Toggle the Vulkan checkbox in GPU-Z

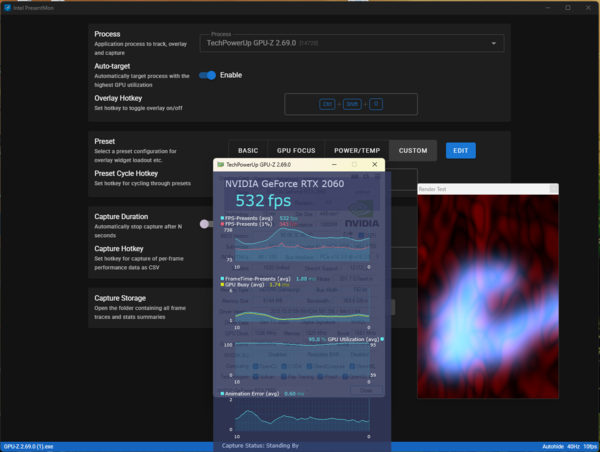(255, 377)
